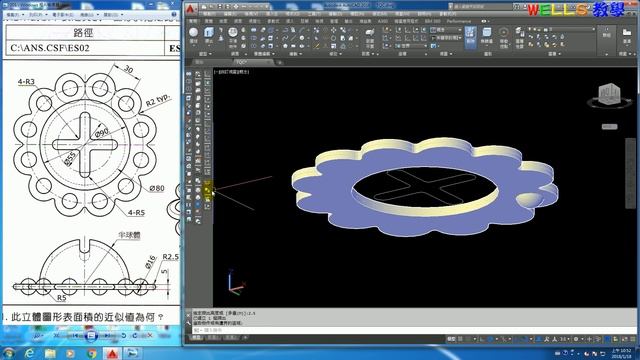Click the Model tab at bottom left
This screenshot has height=360, width=640.
(196, 338)
